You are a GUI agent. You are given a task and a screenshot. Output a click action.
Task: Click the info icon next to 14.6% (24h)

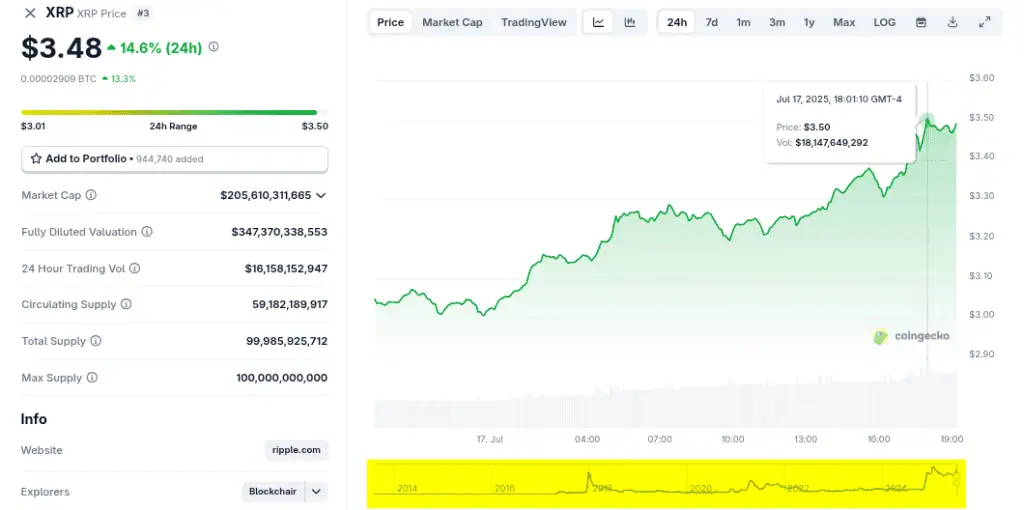[214, 47]
